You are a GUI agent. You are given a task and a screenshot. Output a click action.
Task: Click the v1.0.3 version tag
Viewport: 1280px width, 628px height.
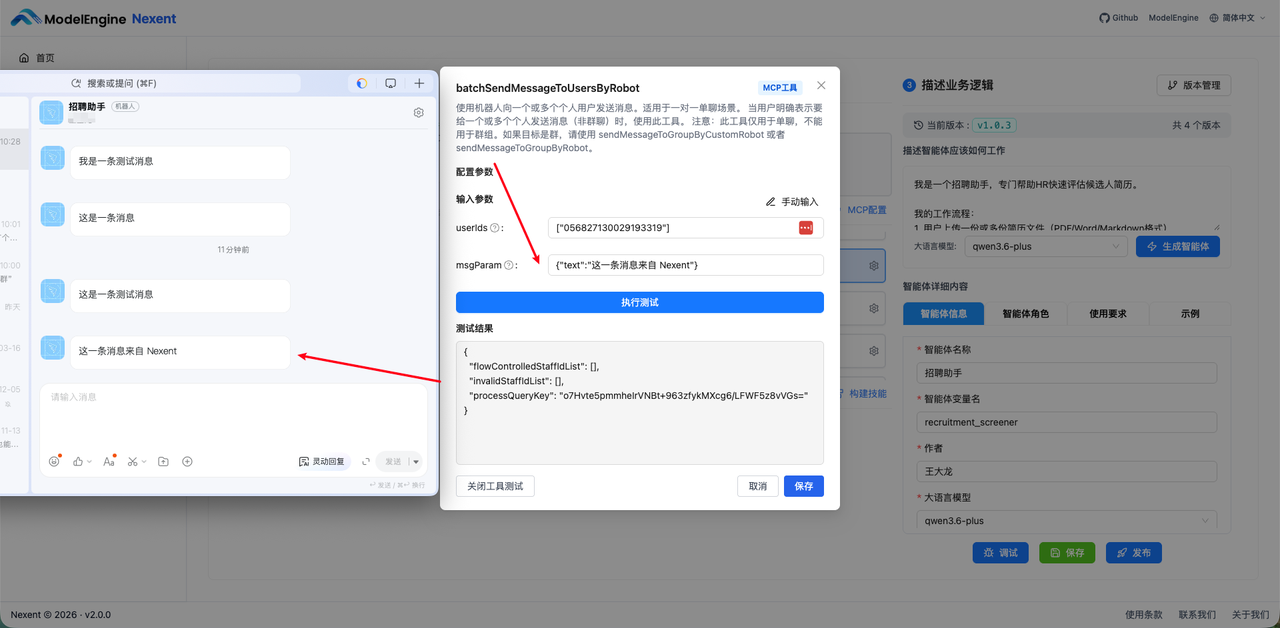pos(995,125)
